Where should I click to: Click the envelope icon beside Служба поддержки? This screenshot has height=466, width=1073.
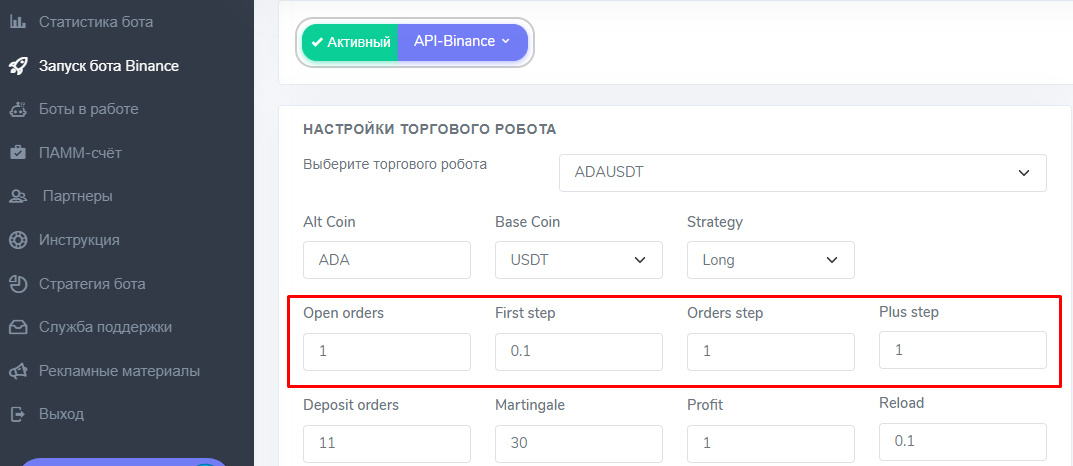[18, 327]
